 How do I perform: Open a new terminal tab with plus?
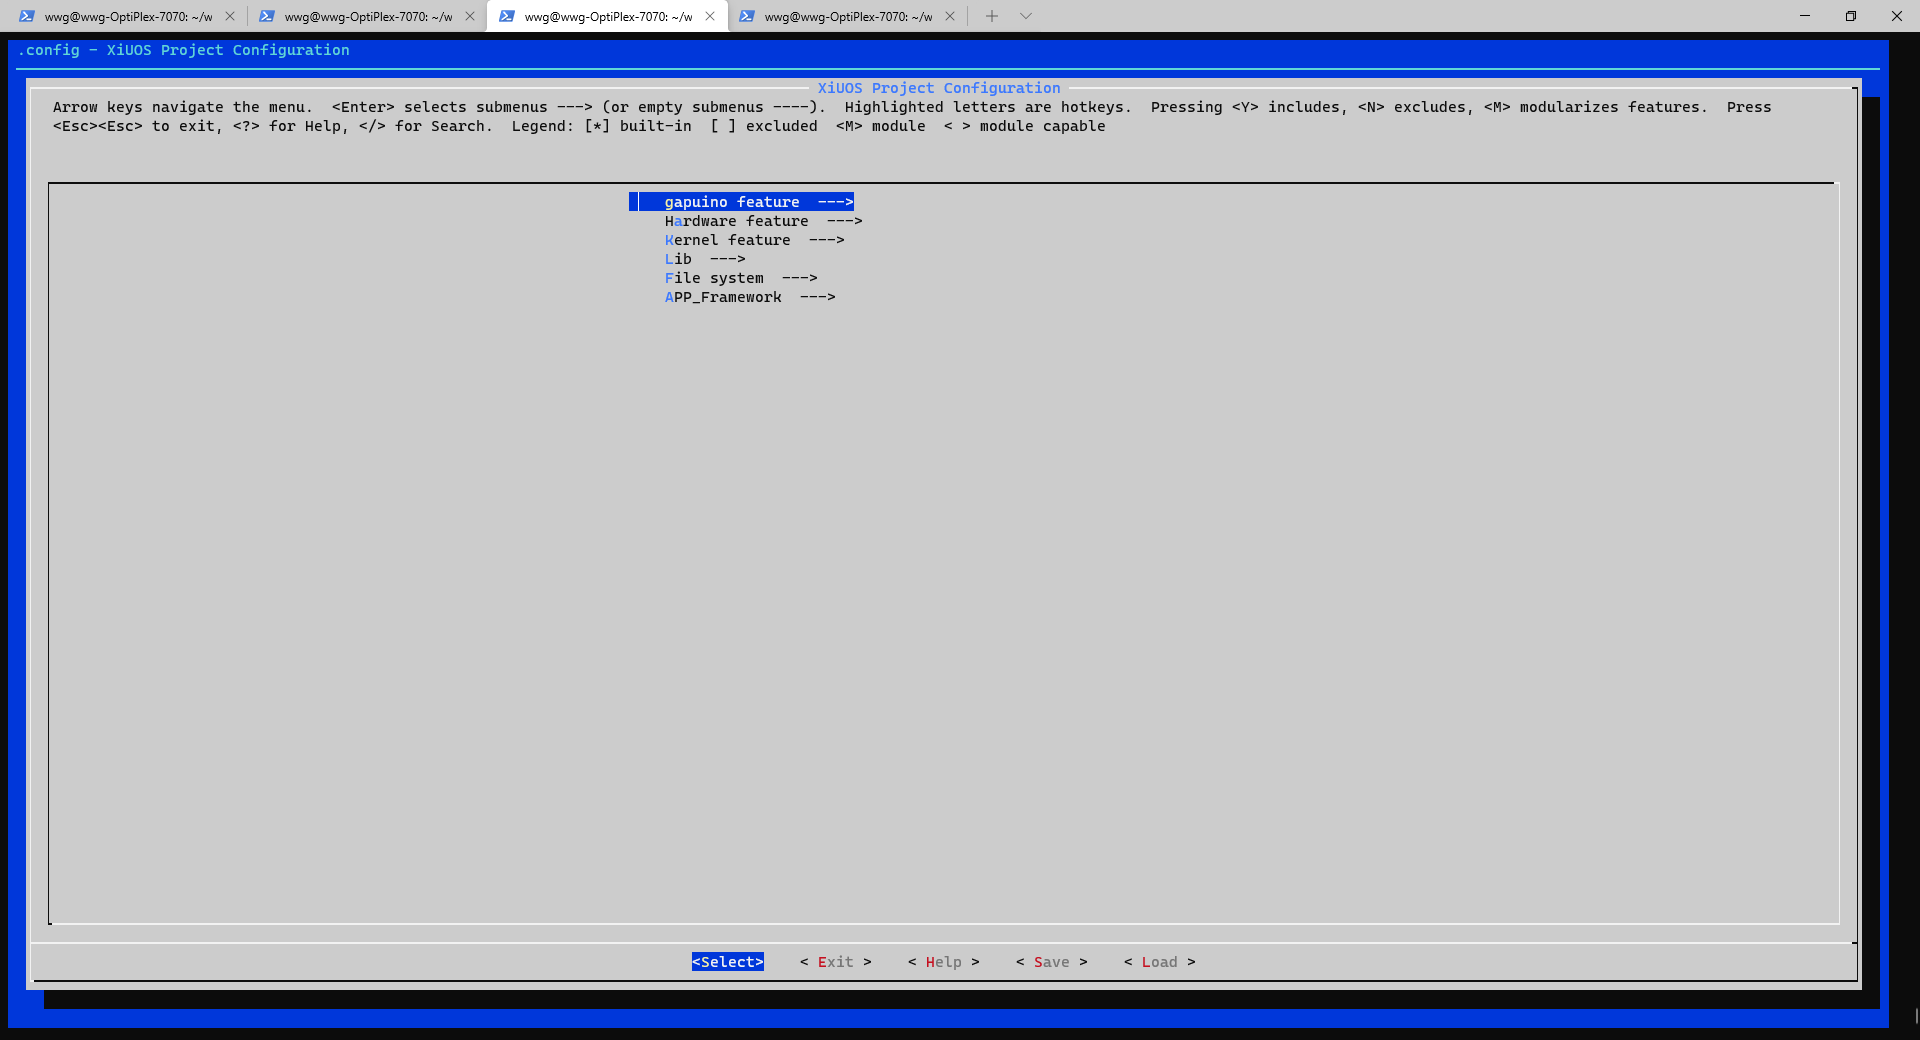[x=992, y=16]
